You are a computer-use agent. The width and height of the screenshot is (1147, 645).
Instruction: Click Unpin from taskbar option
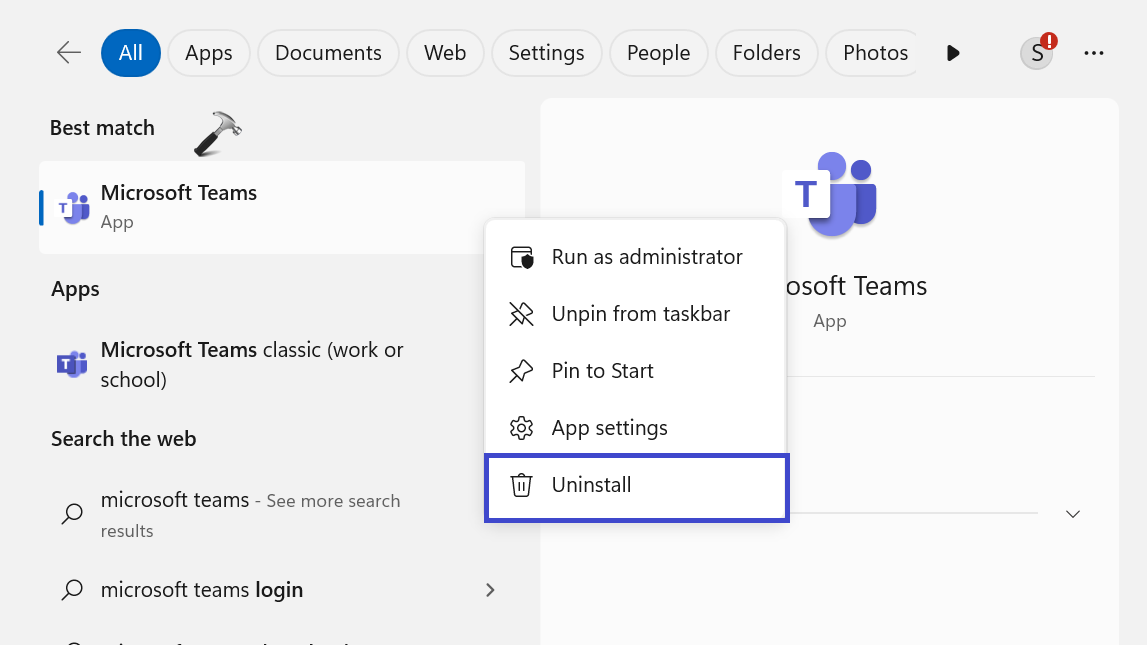pos(640,314)
